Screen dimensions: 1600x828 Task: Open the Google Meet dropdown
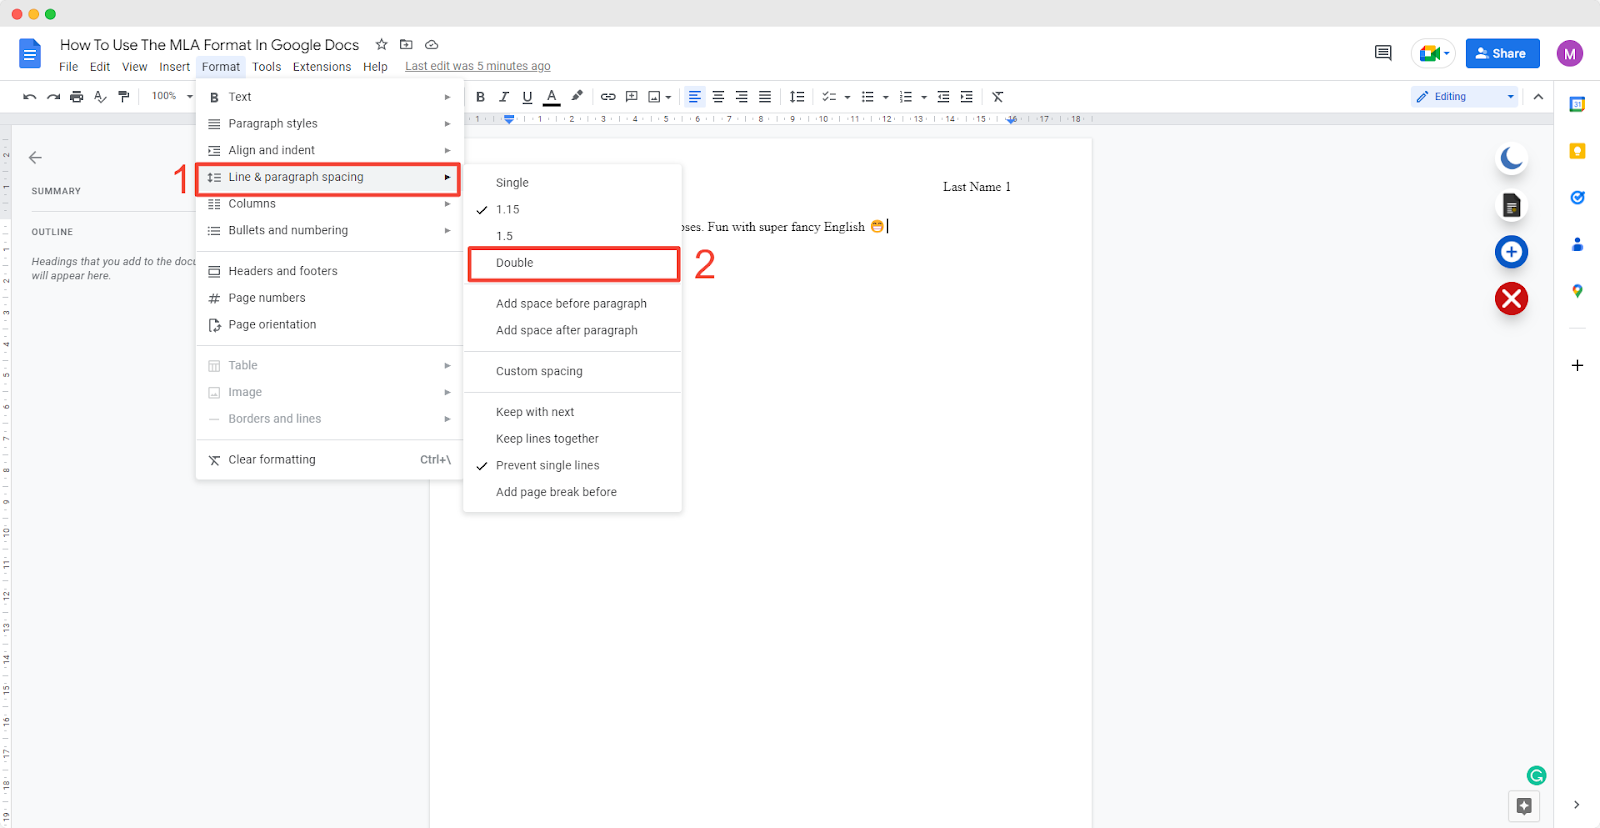coord(1433,53)
